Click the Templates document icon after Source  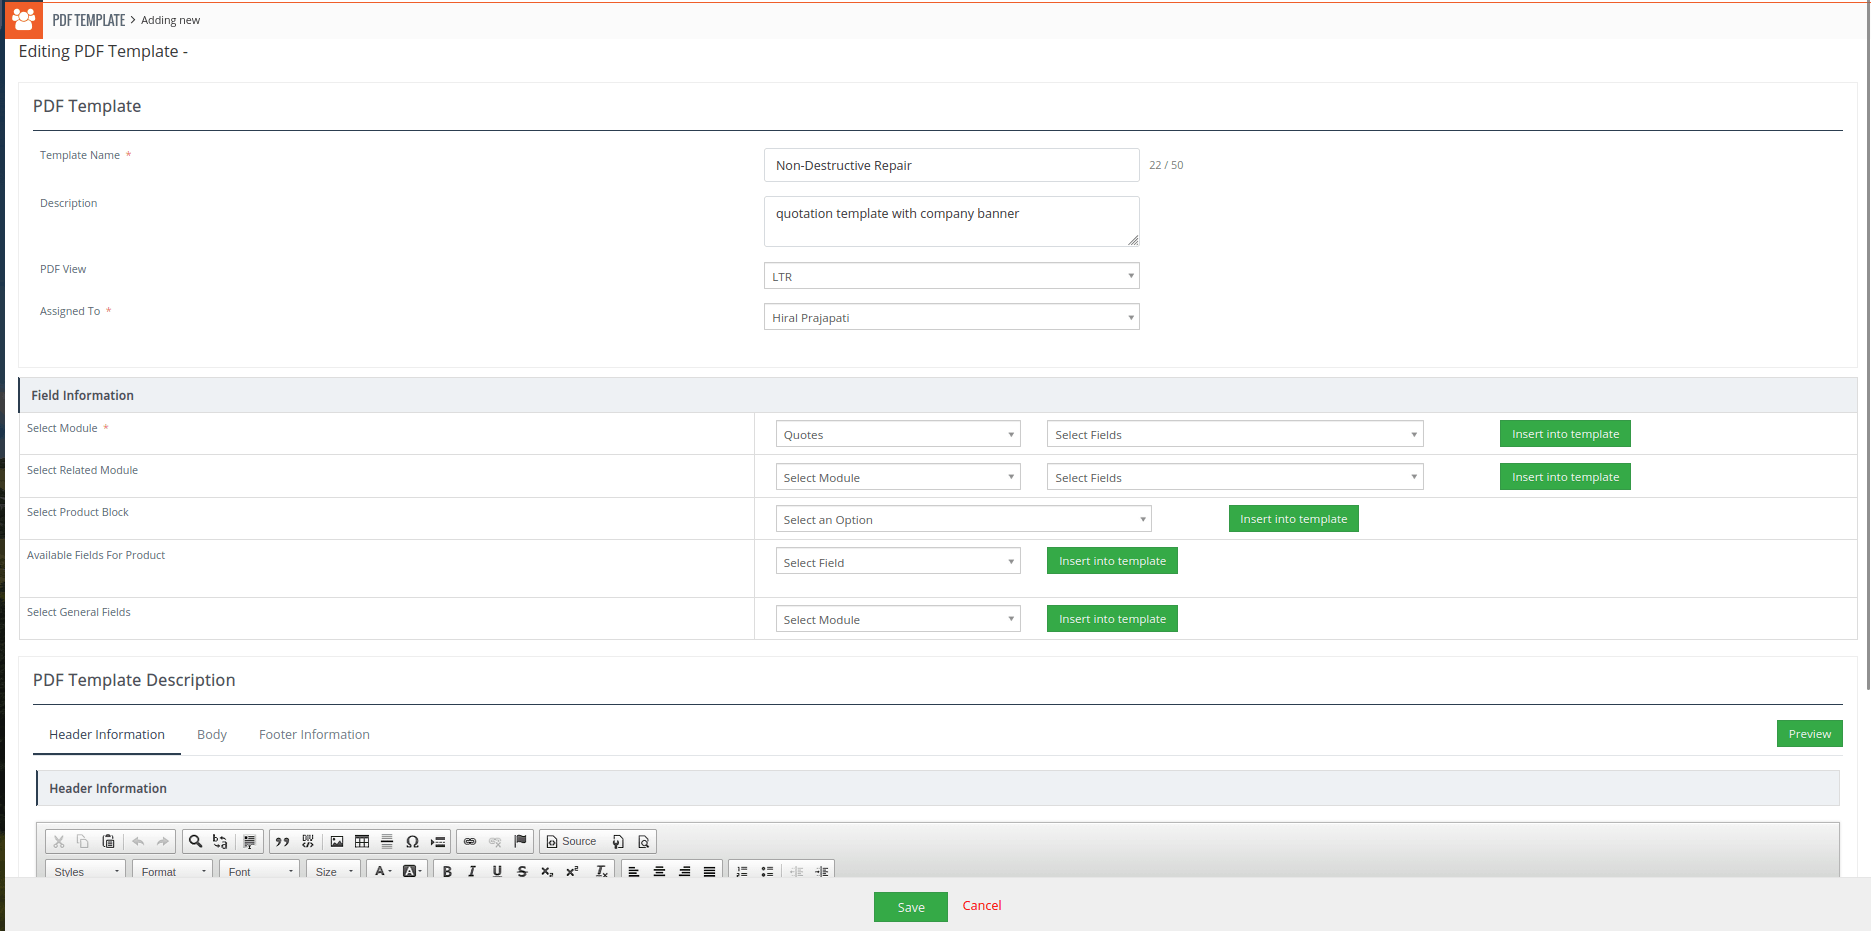click(618, 842)
